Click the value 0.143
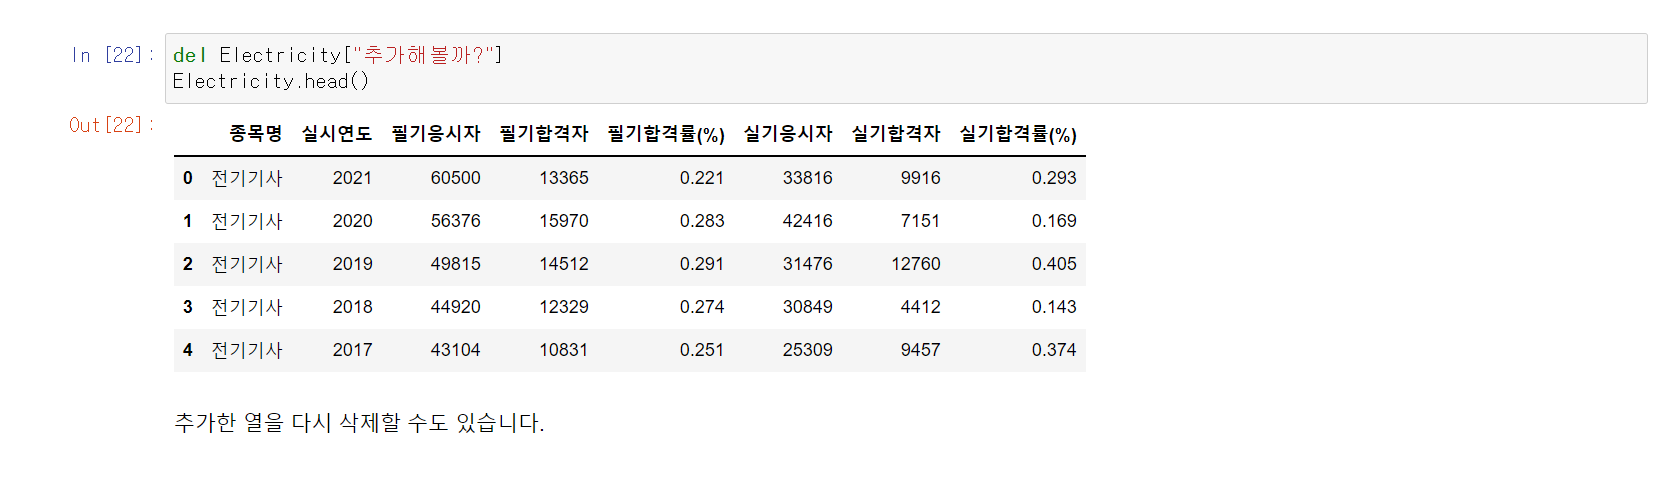1667x483 pixels. pos(1054,307)
